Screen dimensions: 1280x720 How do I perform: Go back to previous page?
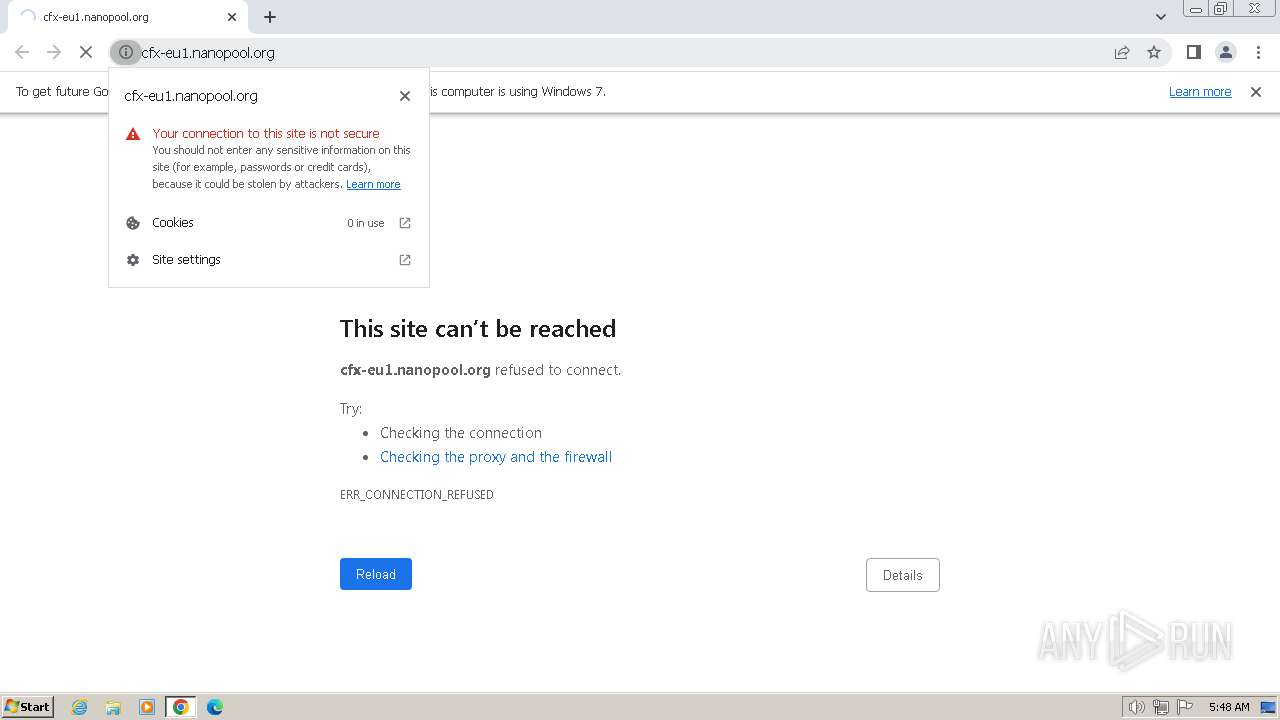(22, 52)
